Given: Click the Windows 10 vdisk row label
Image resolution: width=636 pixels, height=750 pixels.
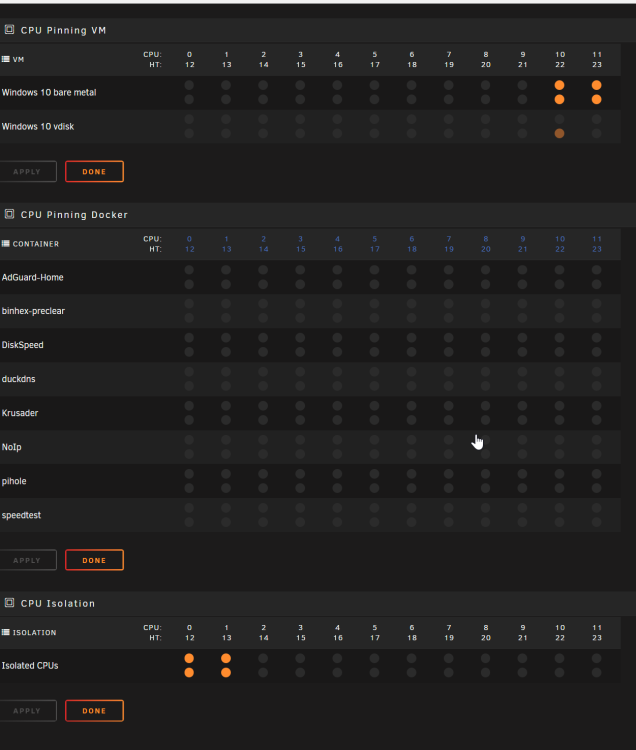Looking at the screenshot, I should (38, 126).
